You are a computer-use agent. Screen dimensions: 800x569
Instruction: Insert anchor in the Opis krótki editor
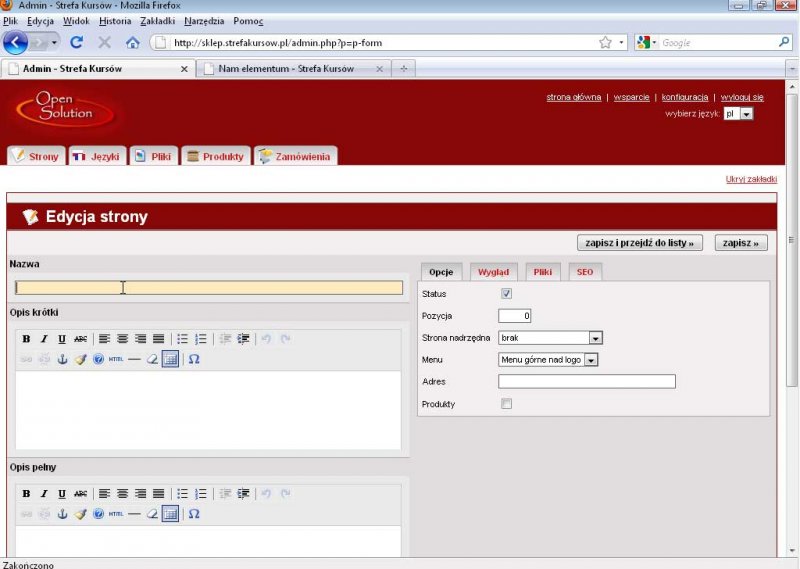point(62,359)
